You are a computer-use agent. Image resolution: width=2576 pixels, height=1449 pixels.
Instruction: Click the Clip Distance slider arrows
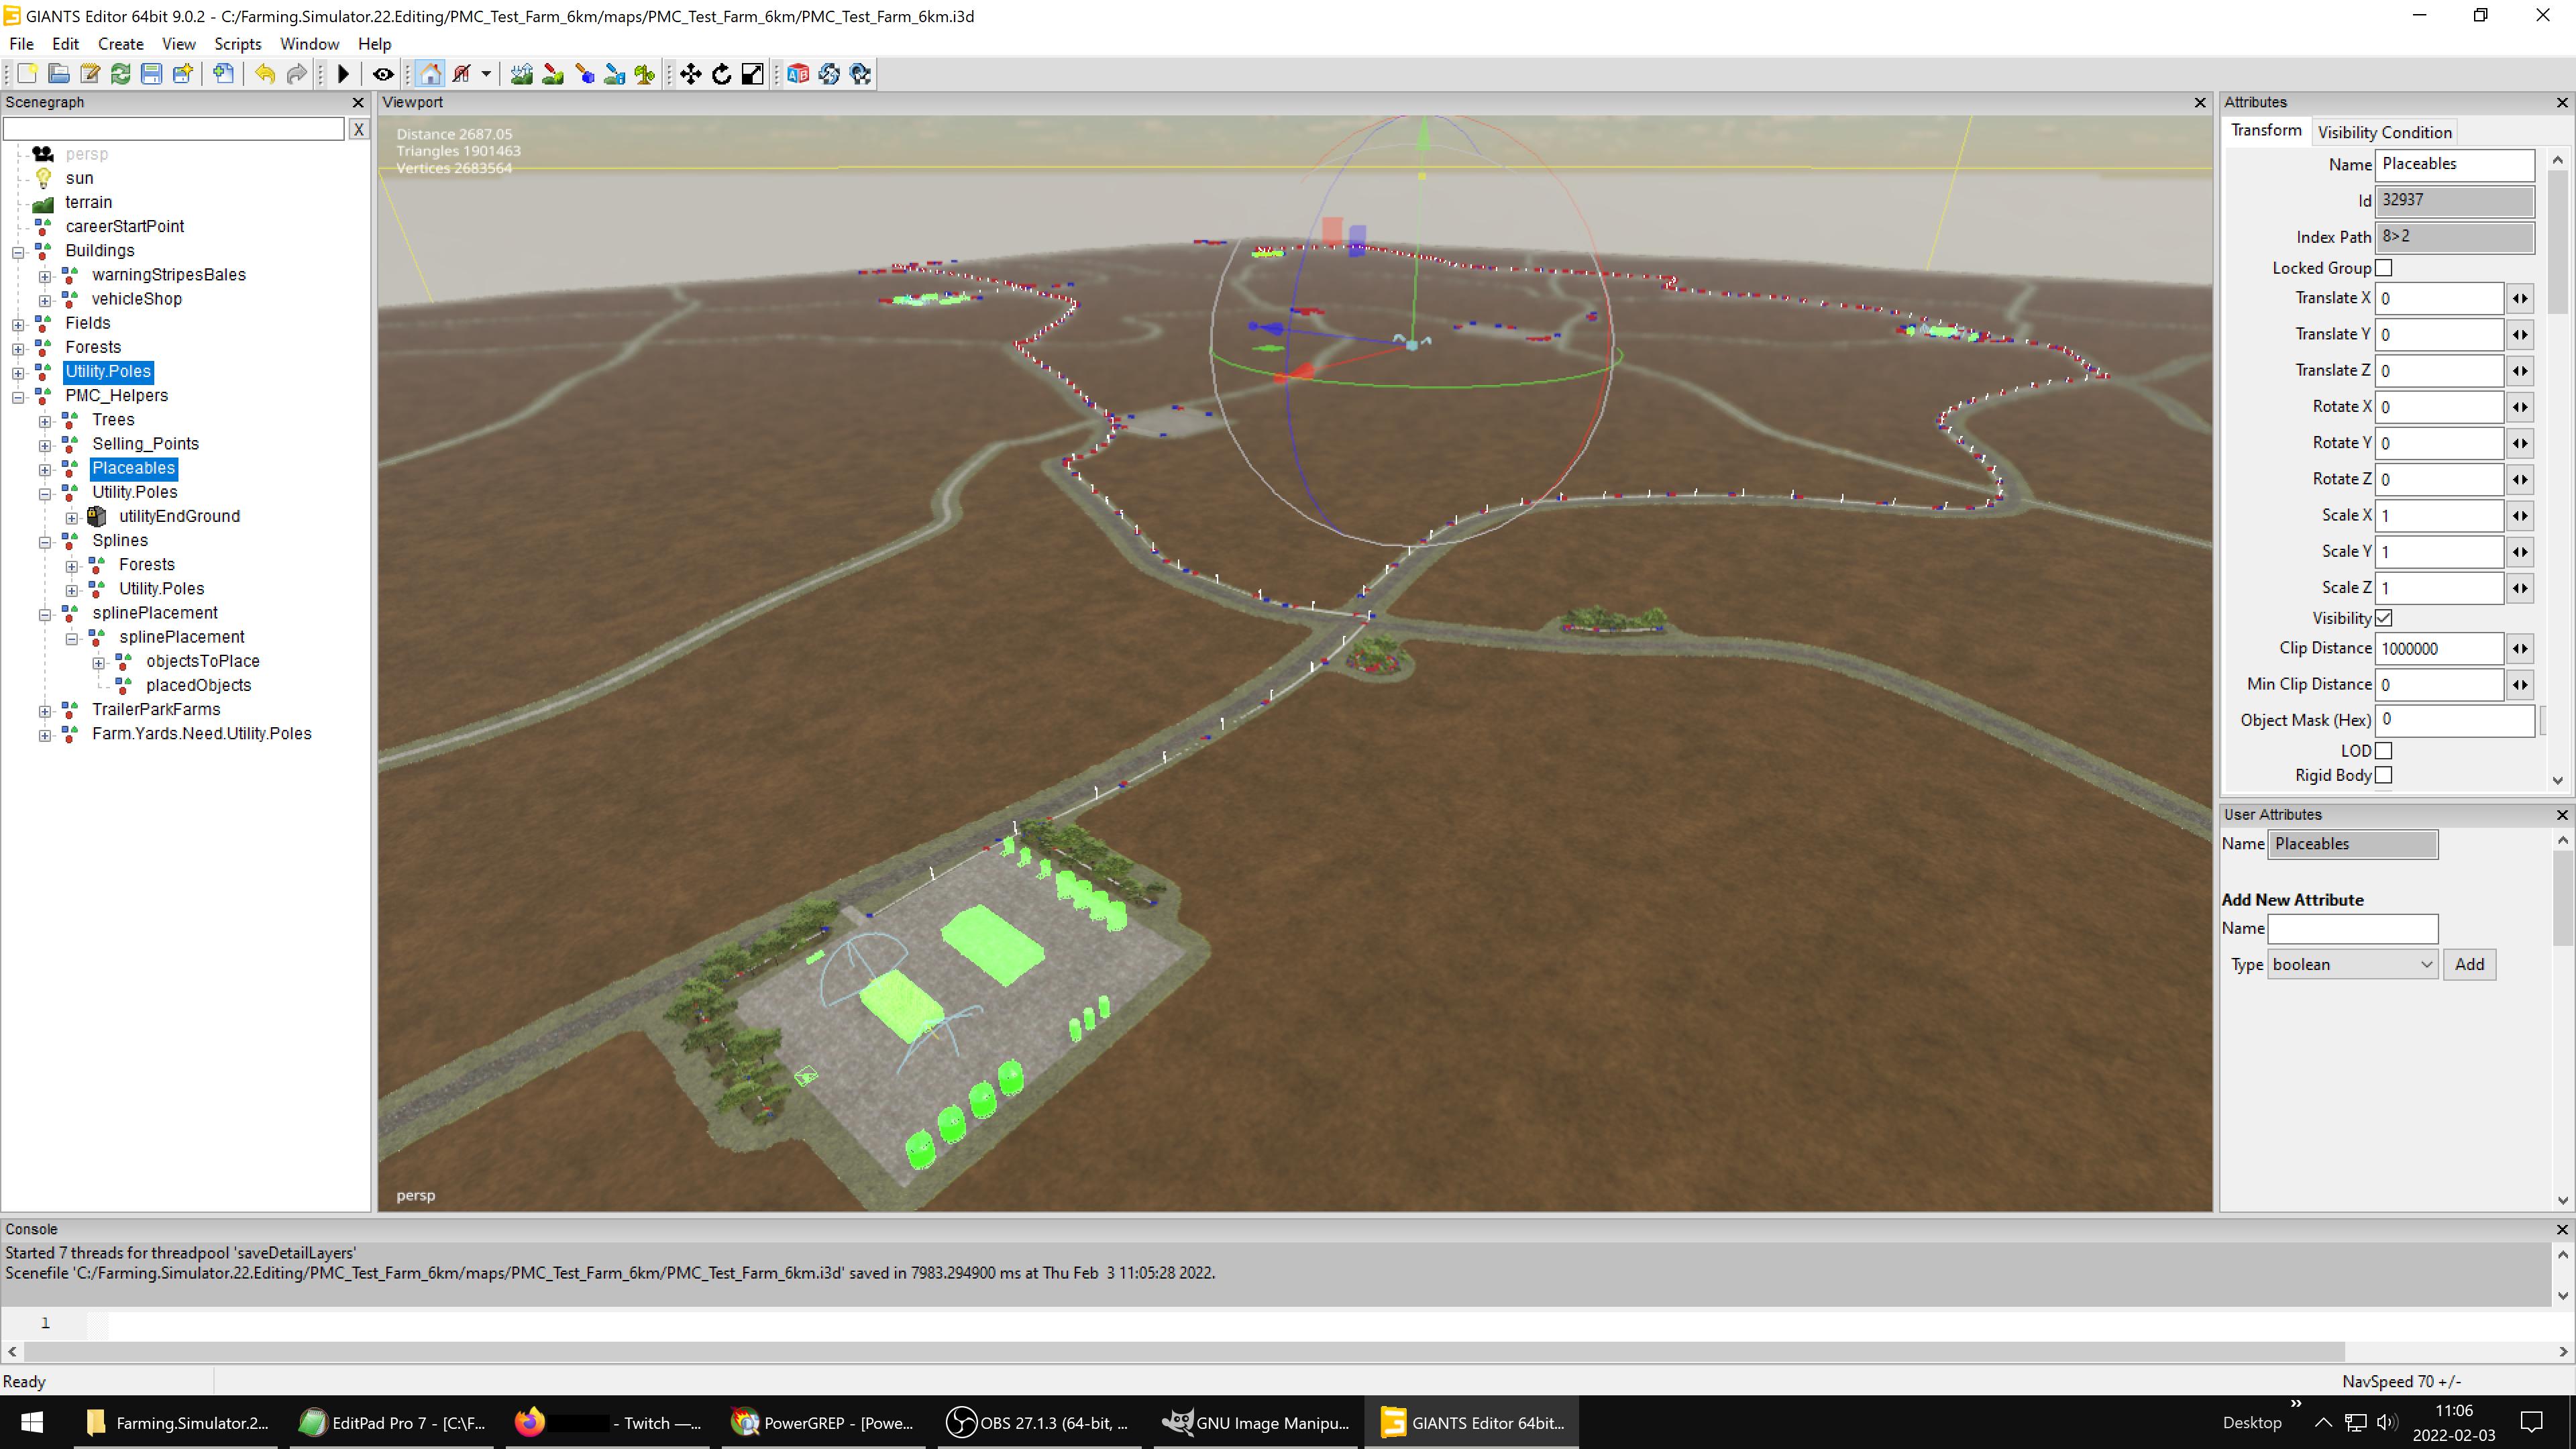[x=2520, y=649]
